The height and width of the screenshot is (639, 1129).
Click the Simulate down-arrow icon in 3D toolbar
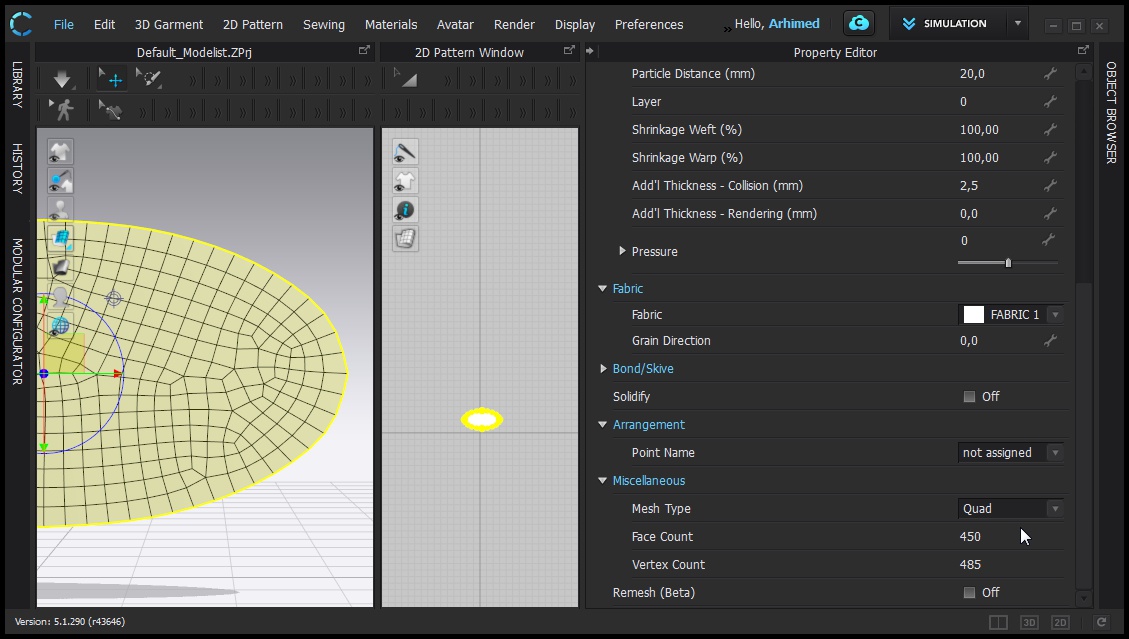[x=62, y=79]
